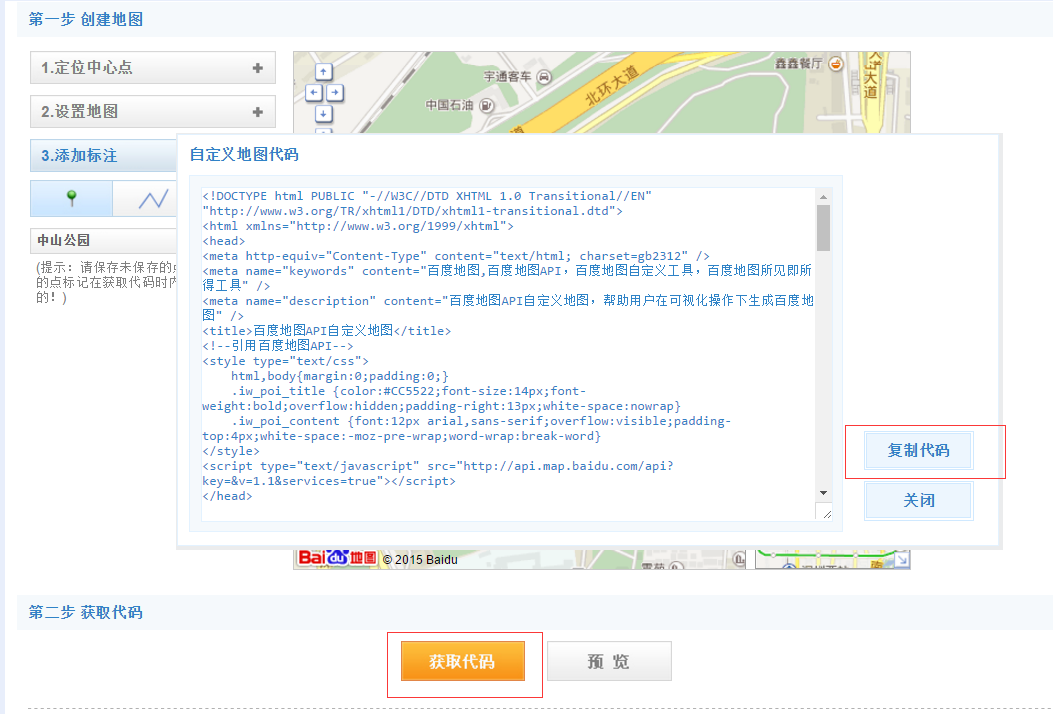Click the 第二步 获取代码 heading

[x=85, y=613]
